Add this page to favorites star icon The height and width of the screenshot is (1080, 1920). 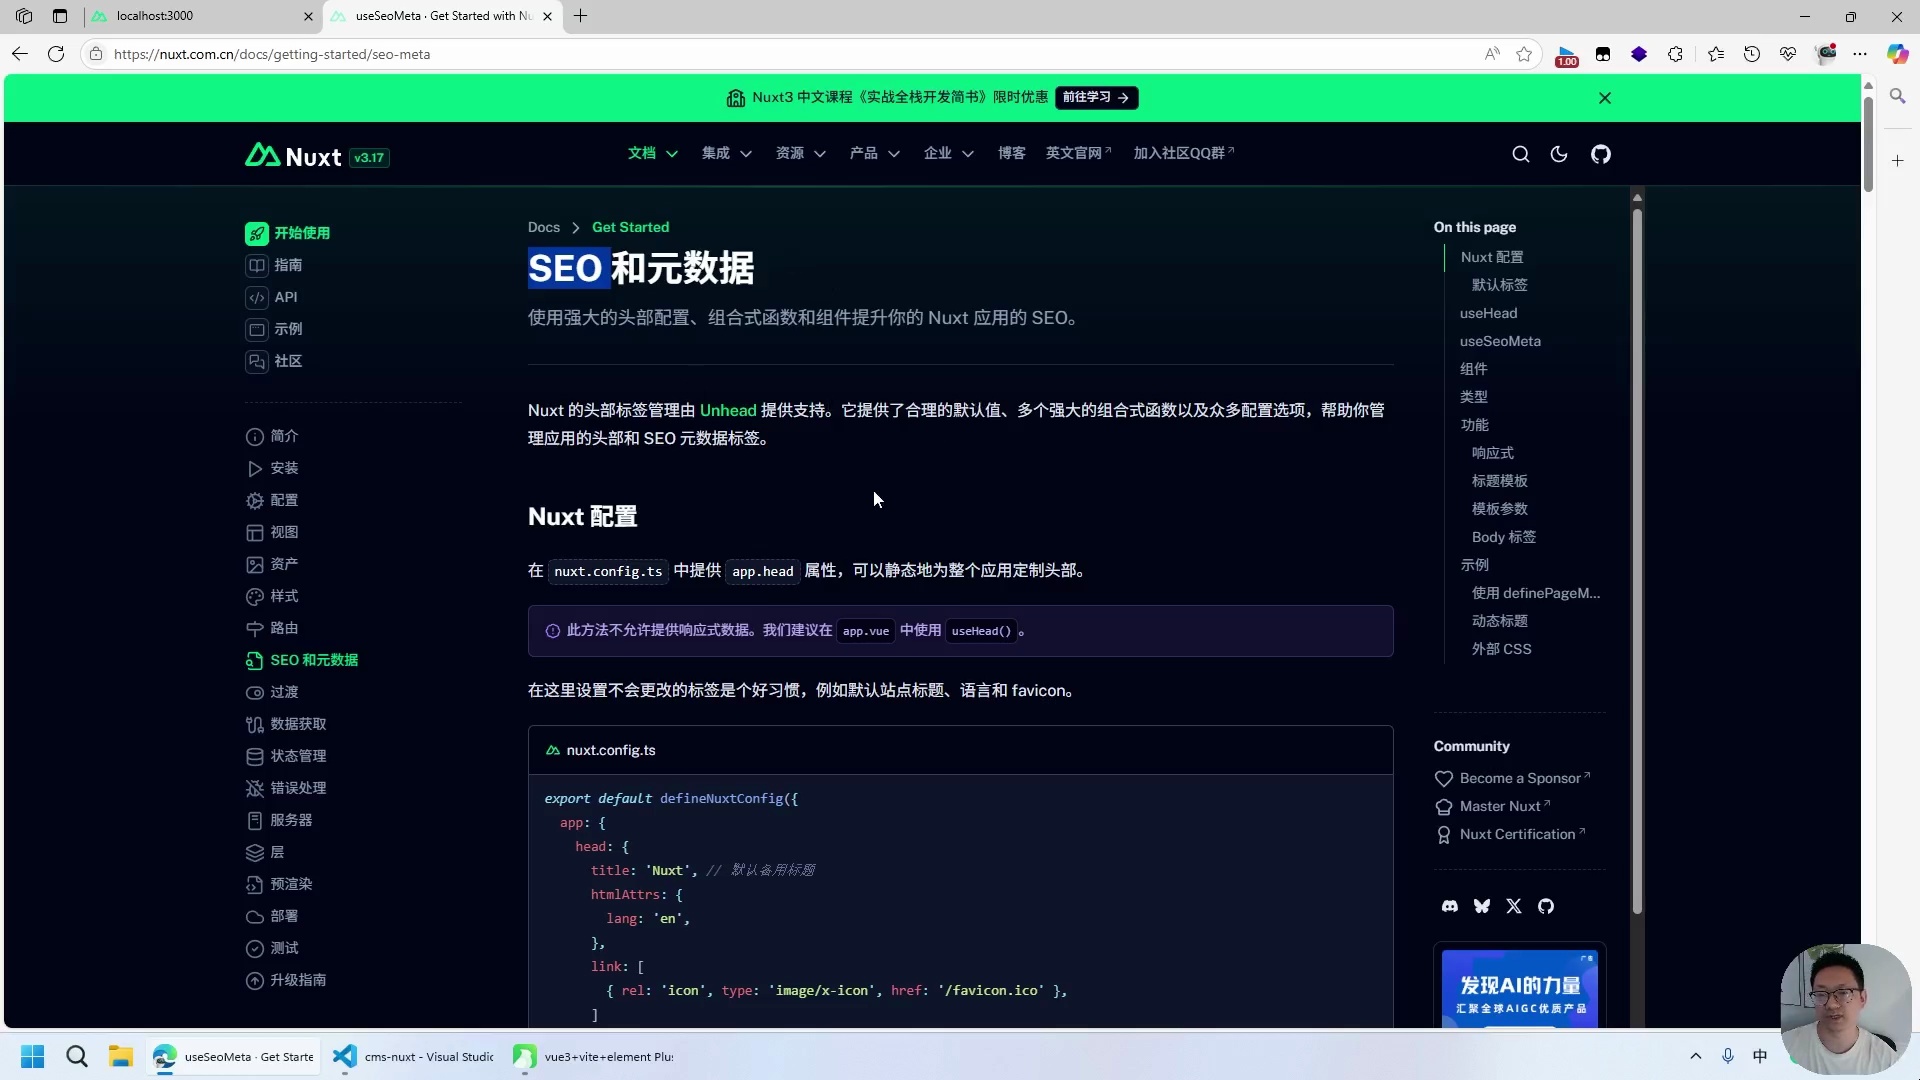point(1524,54)
